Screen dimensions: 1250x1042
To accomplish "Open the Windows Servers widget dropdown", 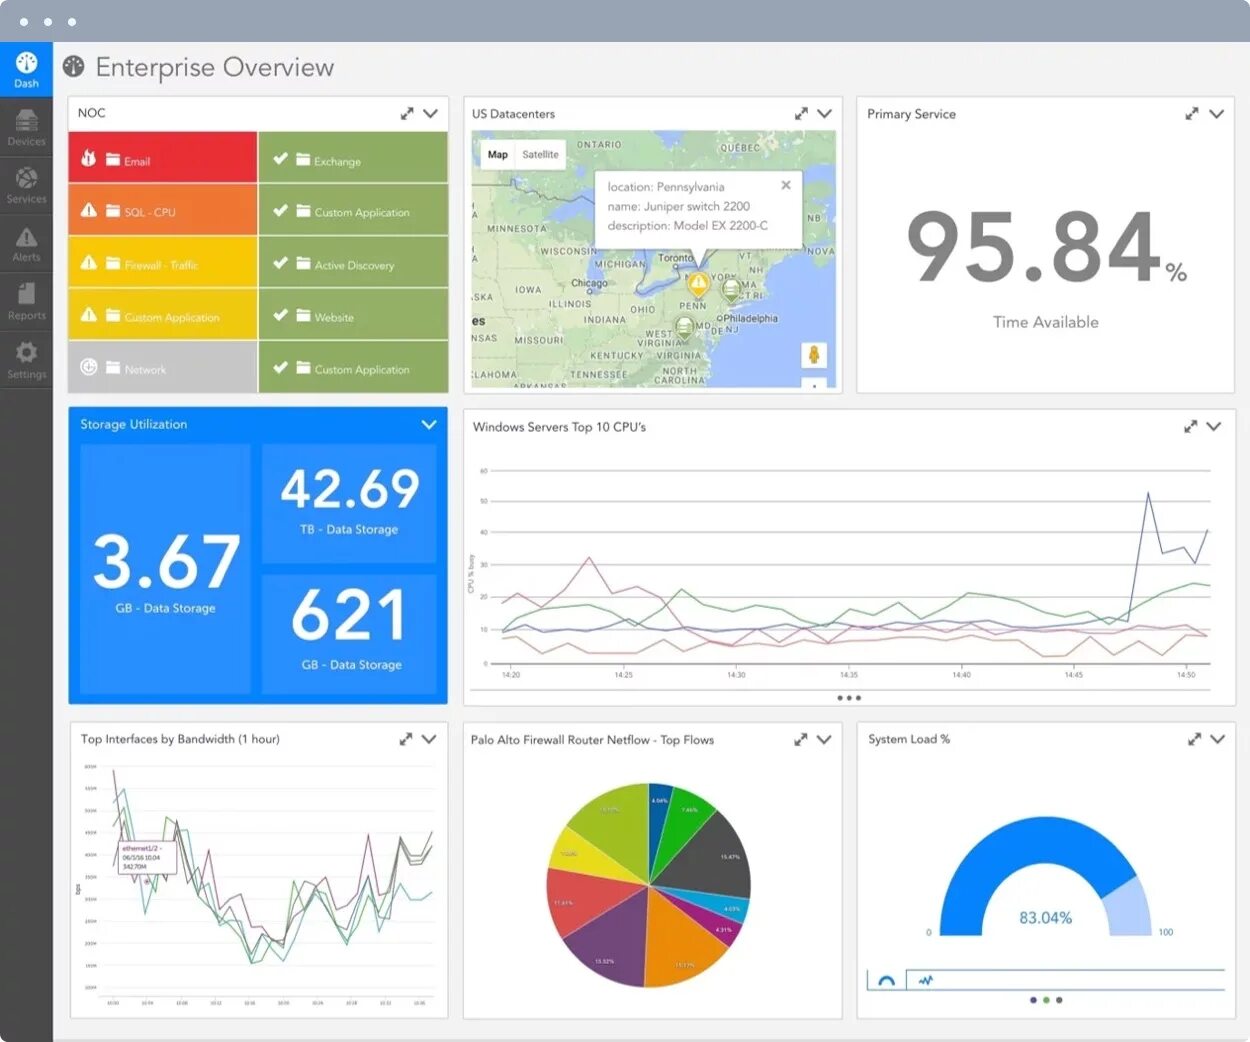I will (1213, 427).
